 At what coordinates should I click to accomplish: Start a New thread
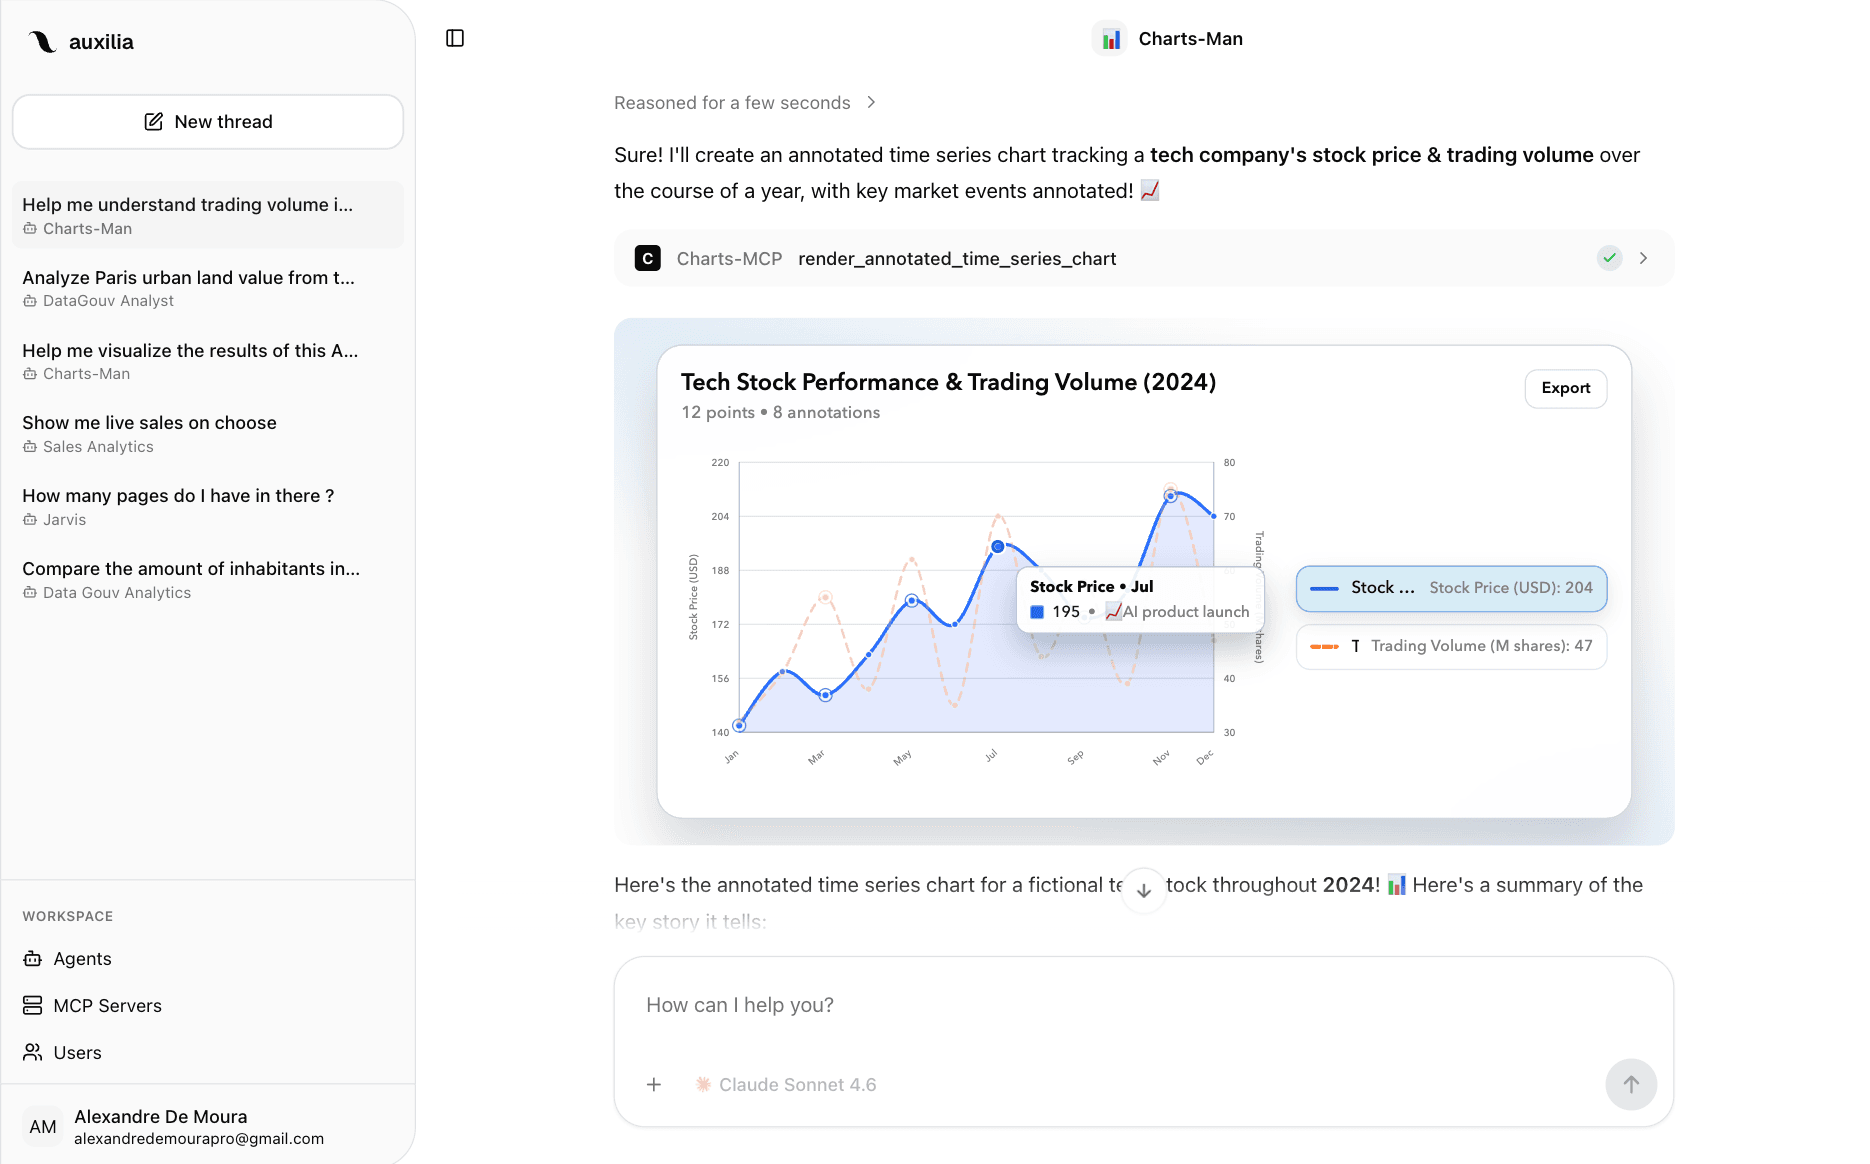point(208,122)
